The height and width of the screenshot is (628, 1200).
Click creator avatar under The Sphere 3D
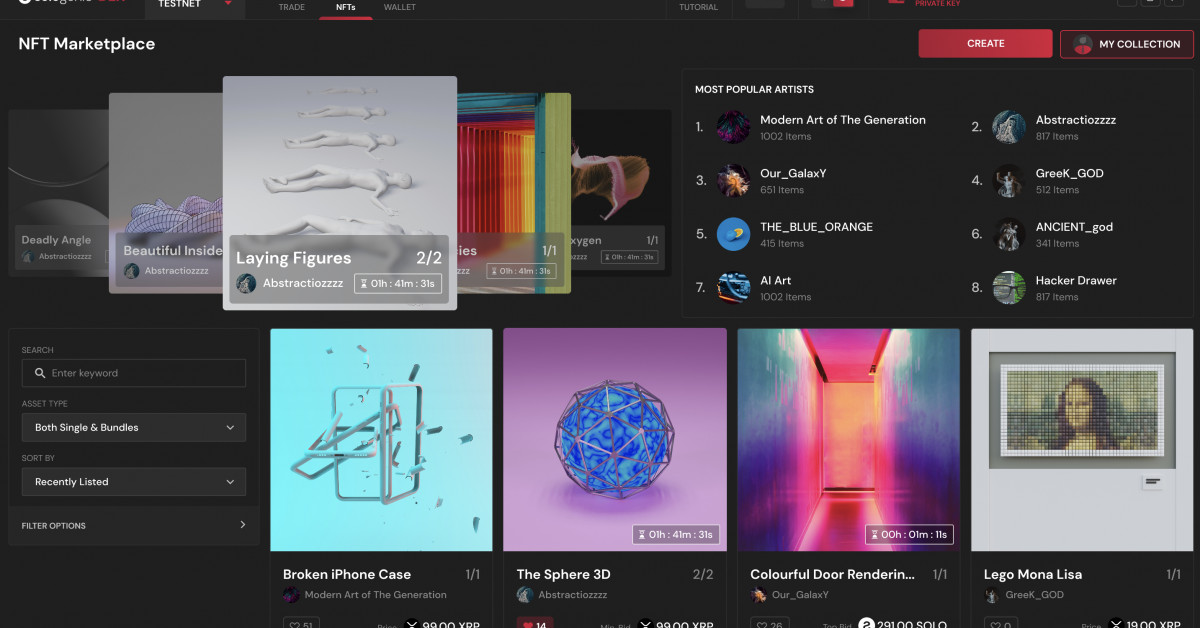[525, 595]
